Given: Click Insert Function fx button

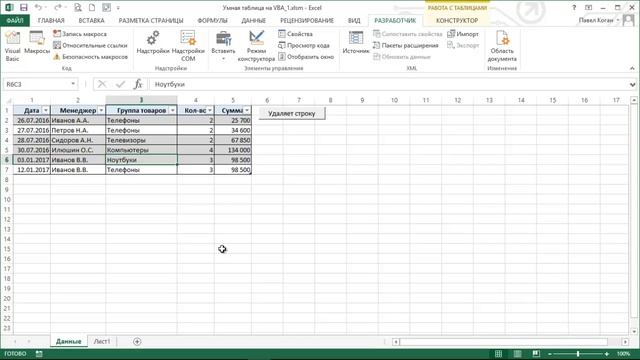Looking at the screenshot, I should (138, 84).
